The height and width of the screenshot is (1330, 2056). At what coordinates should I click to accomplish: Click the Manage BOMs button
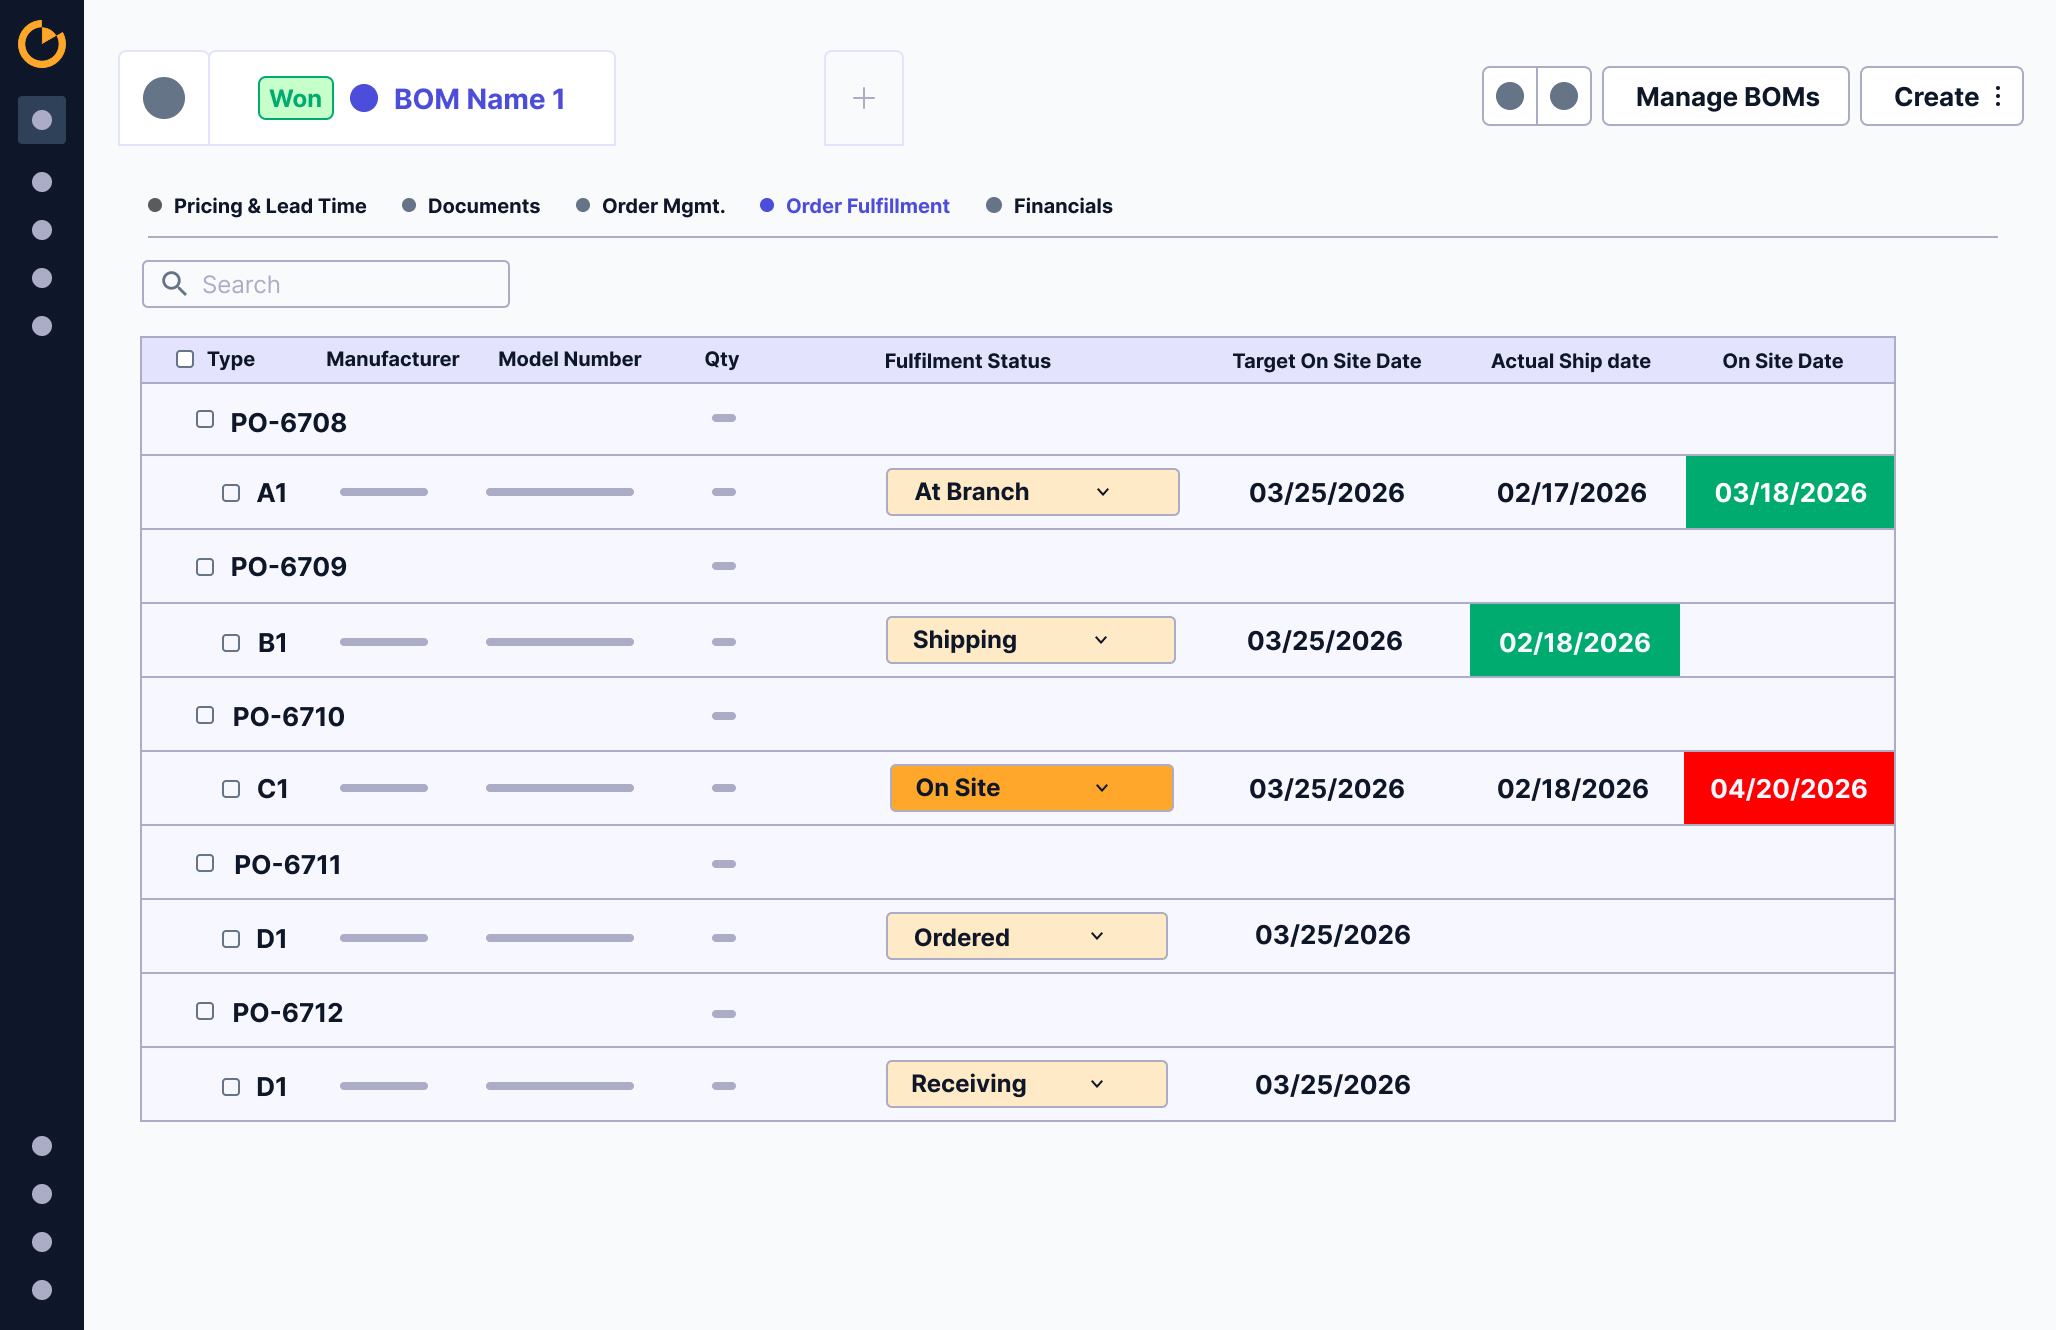click(1726, 96)
